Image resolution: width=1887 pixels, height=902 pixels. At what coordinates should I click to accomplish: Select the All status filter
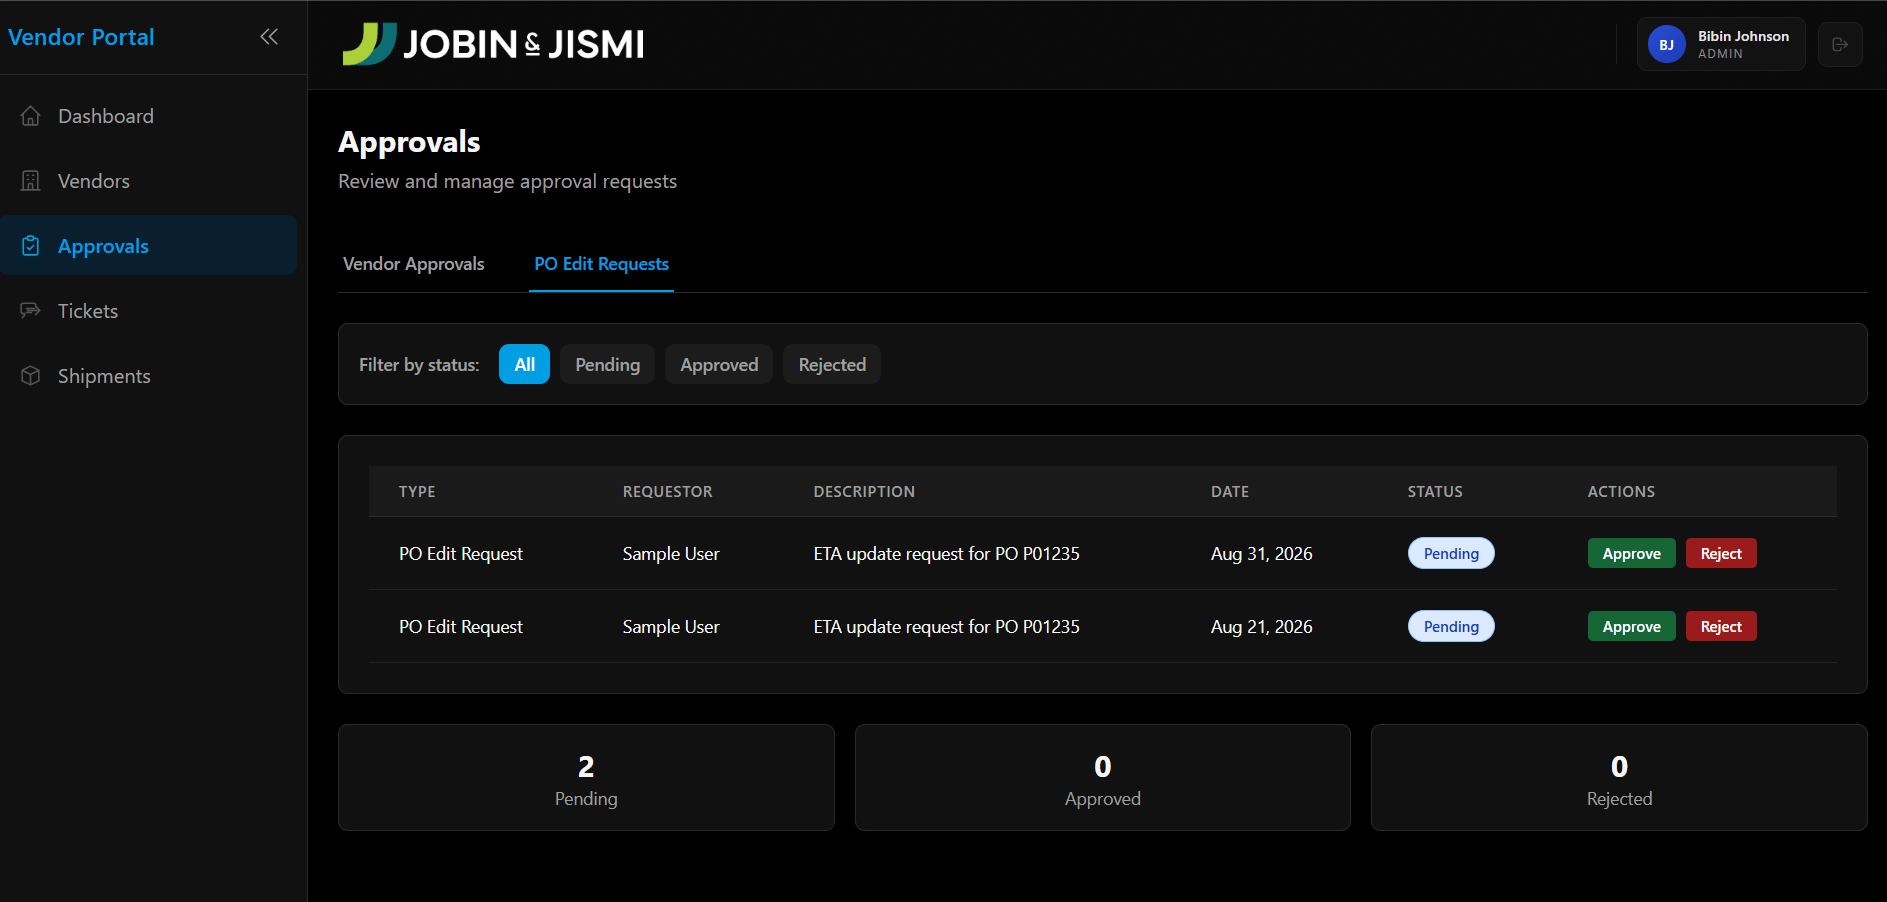[524, 365]
